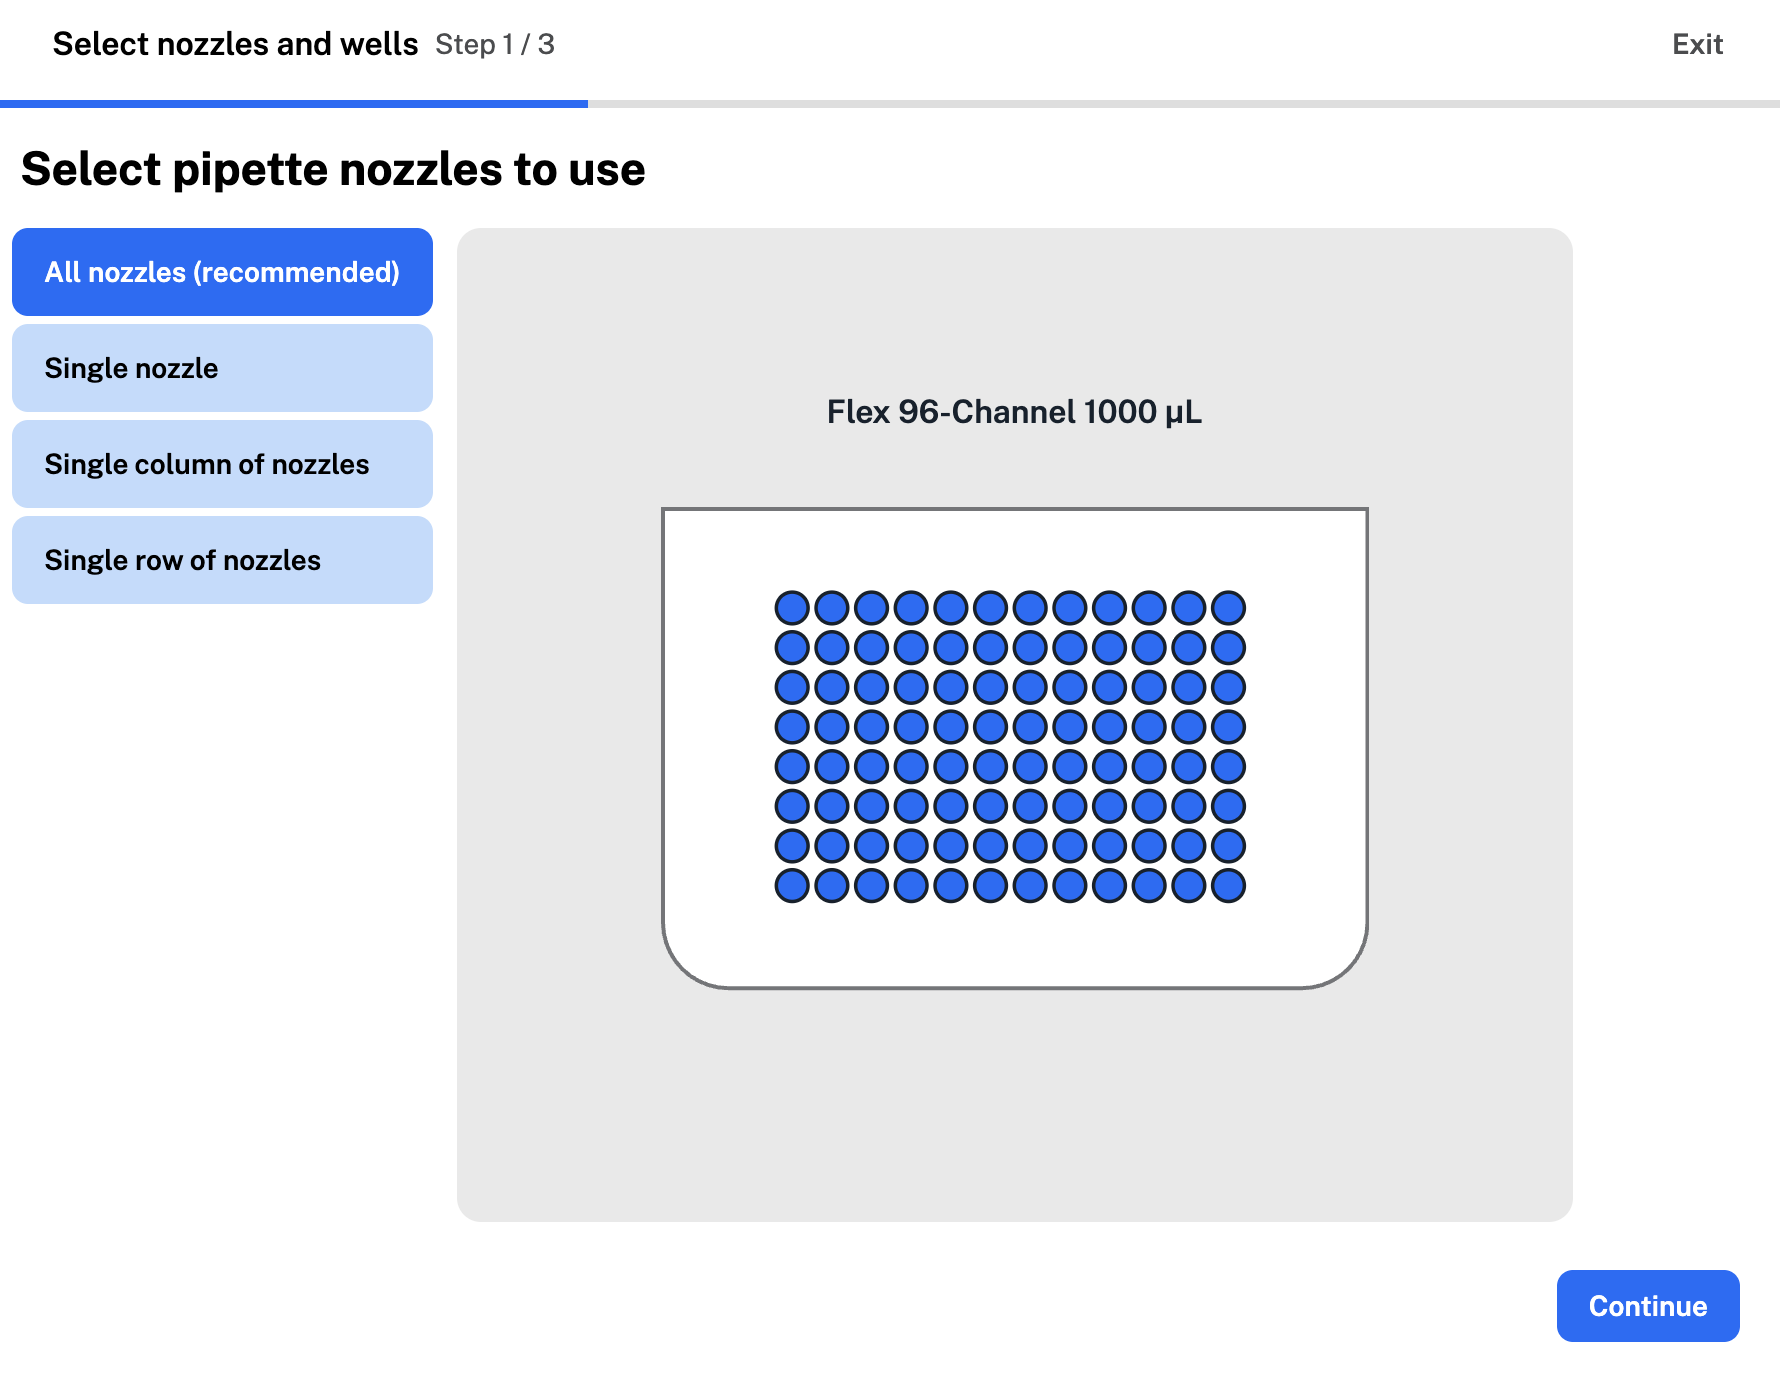
Task: Click last nozzle in the fifth row
Action: [x=1228, y=766]
